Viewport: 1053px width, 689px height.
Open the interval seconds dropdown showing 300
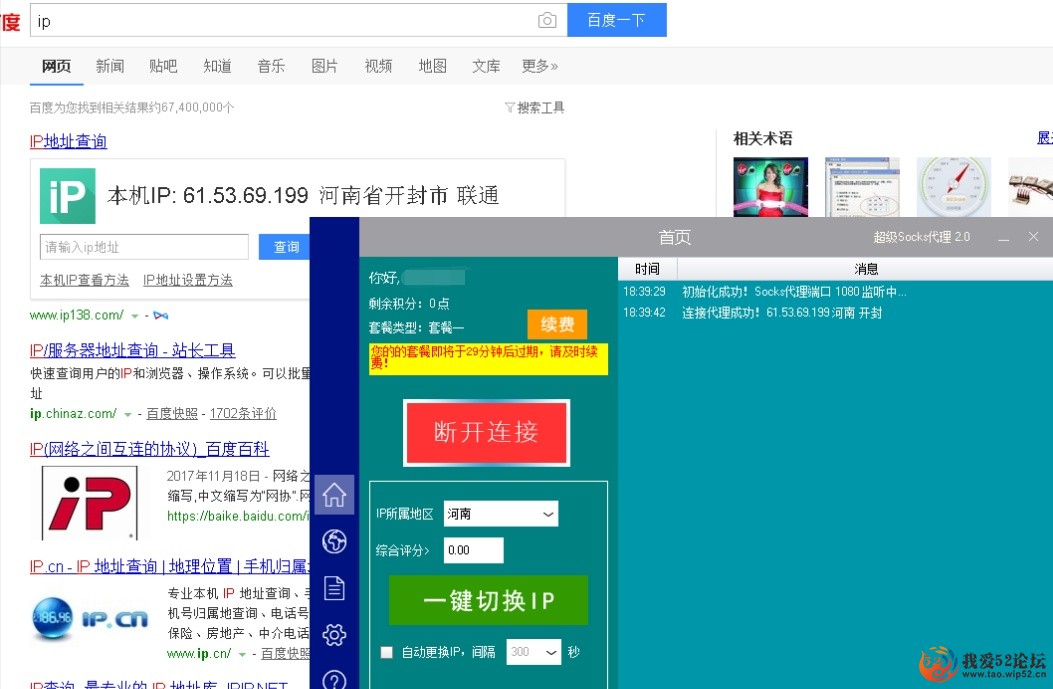coord(533,652)
